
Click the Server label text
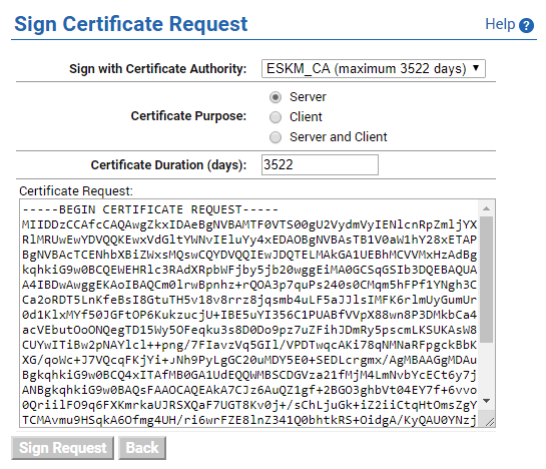308,97
